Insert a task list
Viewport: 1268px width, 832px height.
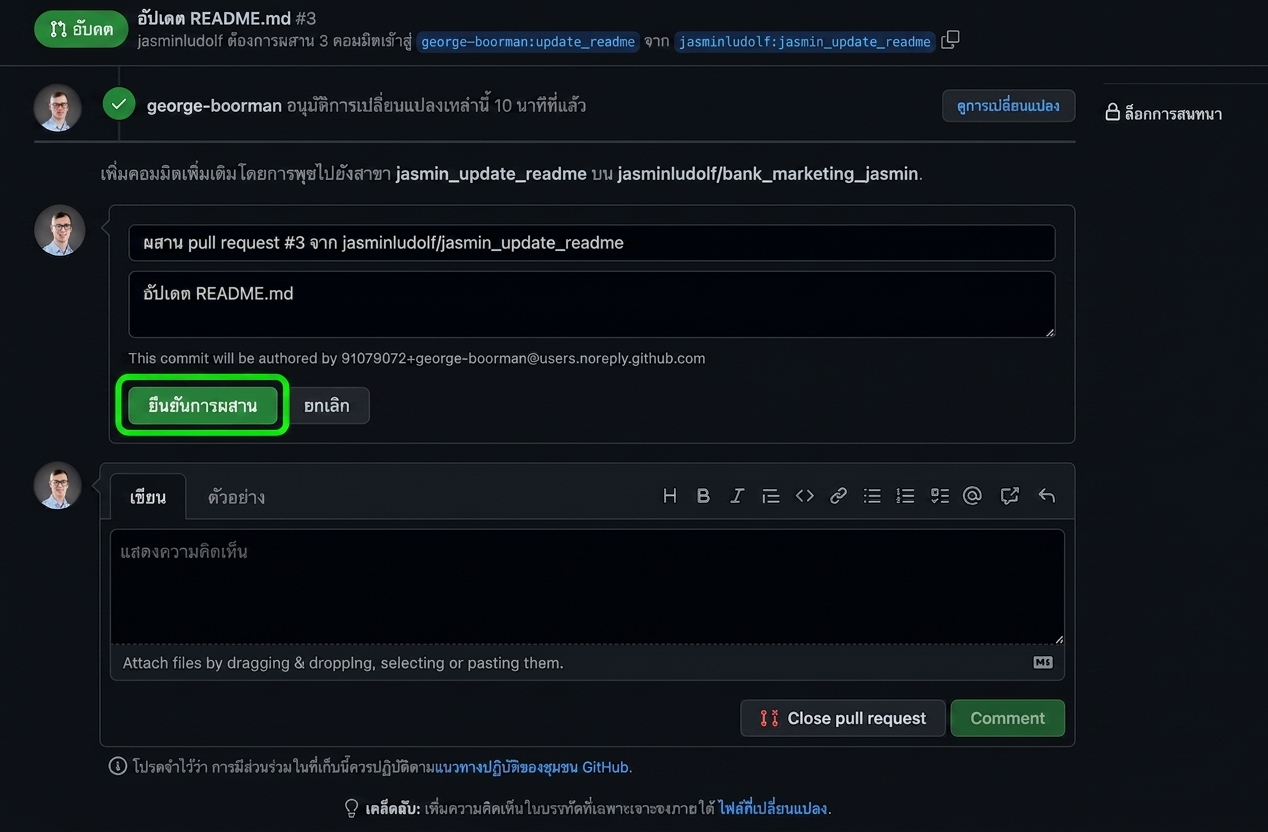(x=939, y=496)
